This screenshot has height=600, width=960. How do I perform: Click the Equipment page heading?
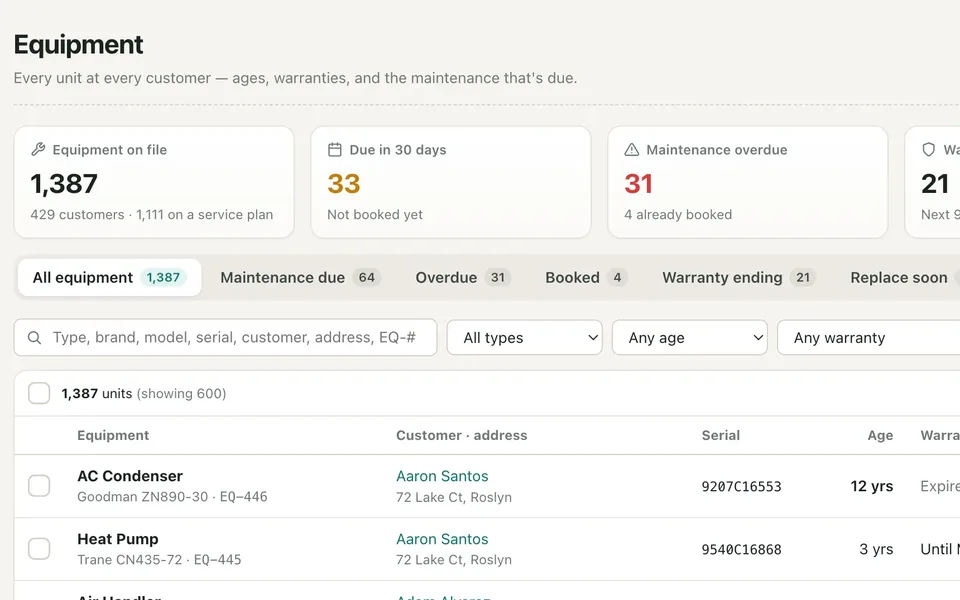tap(78, 45)
